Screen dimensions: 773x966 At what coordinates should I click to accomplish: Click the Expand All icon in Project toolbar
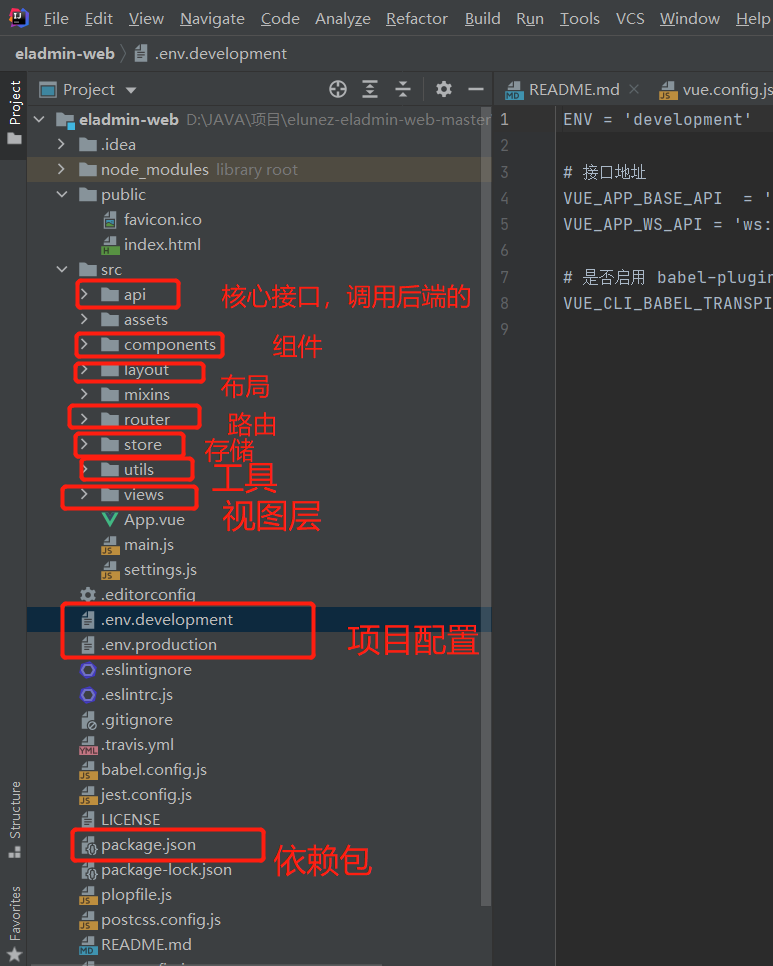click(370, 89)
